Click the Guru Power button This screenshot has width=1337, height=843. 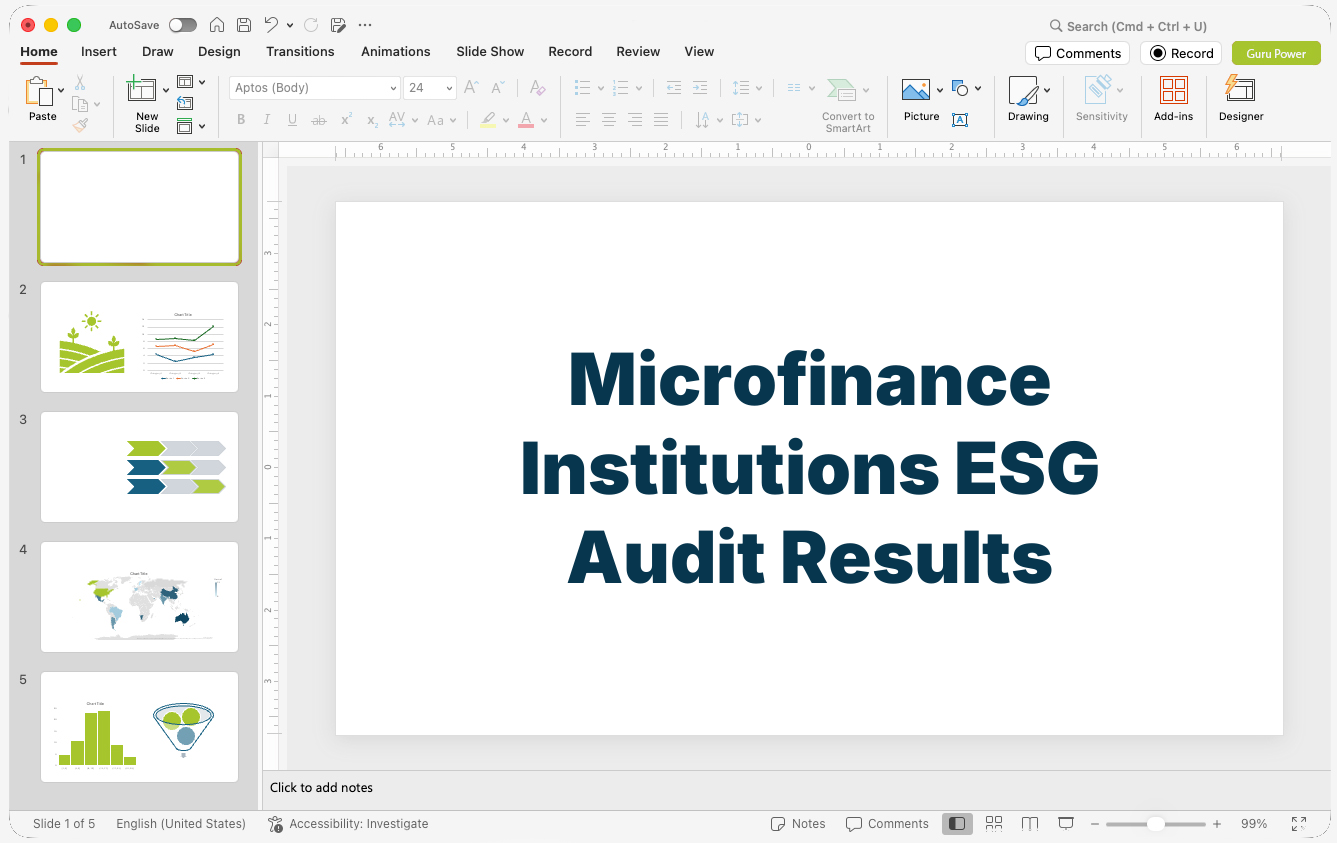[1276, 53]
